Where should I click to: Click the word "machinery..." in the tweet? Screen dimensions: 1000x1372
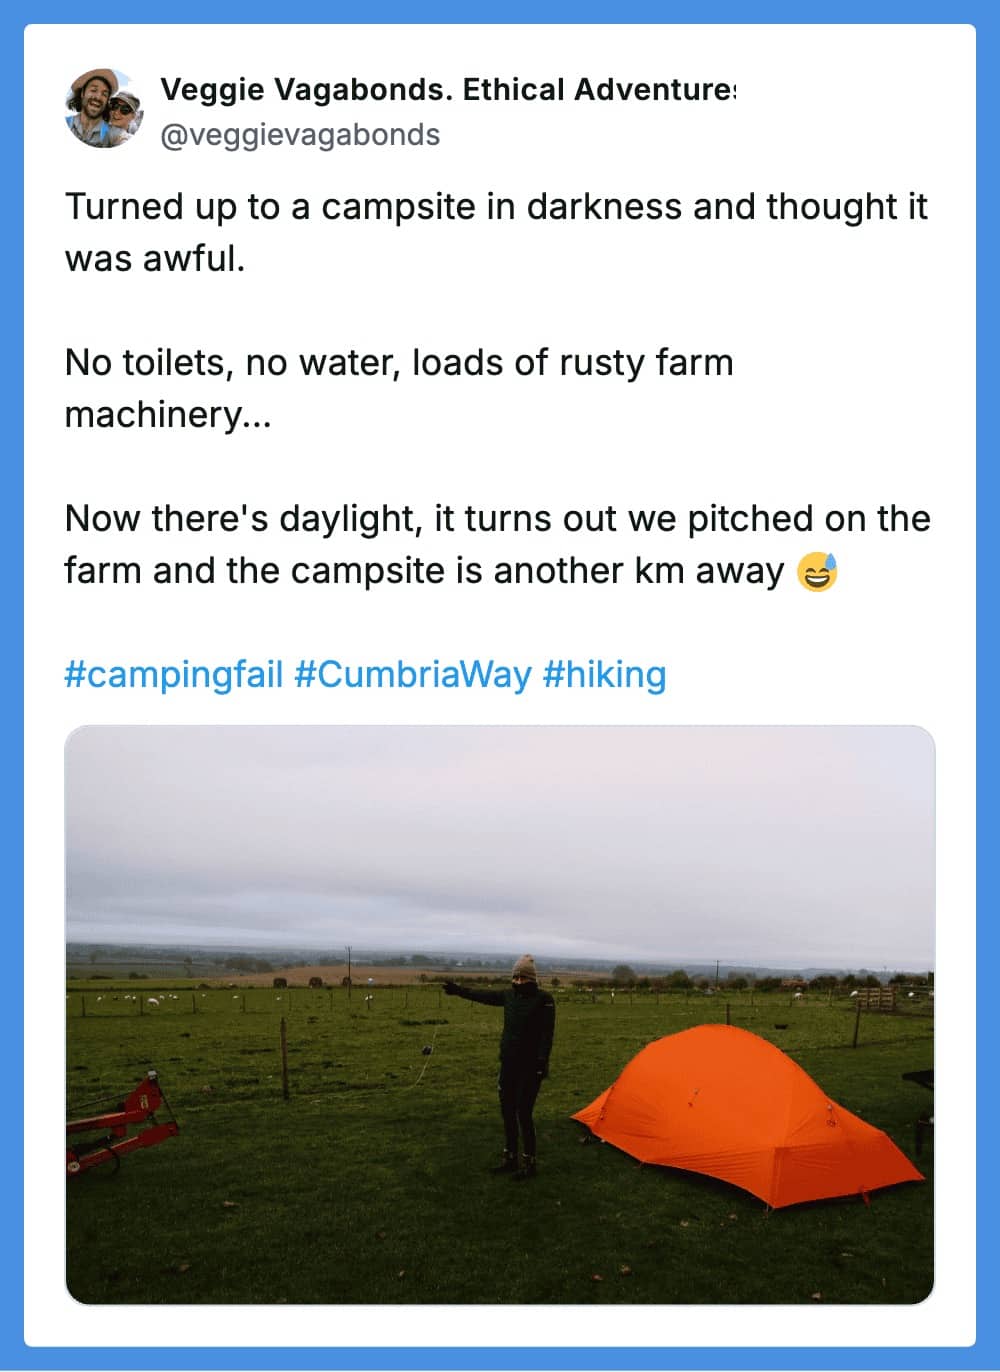pos(167,414)
